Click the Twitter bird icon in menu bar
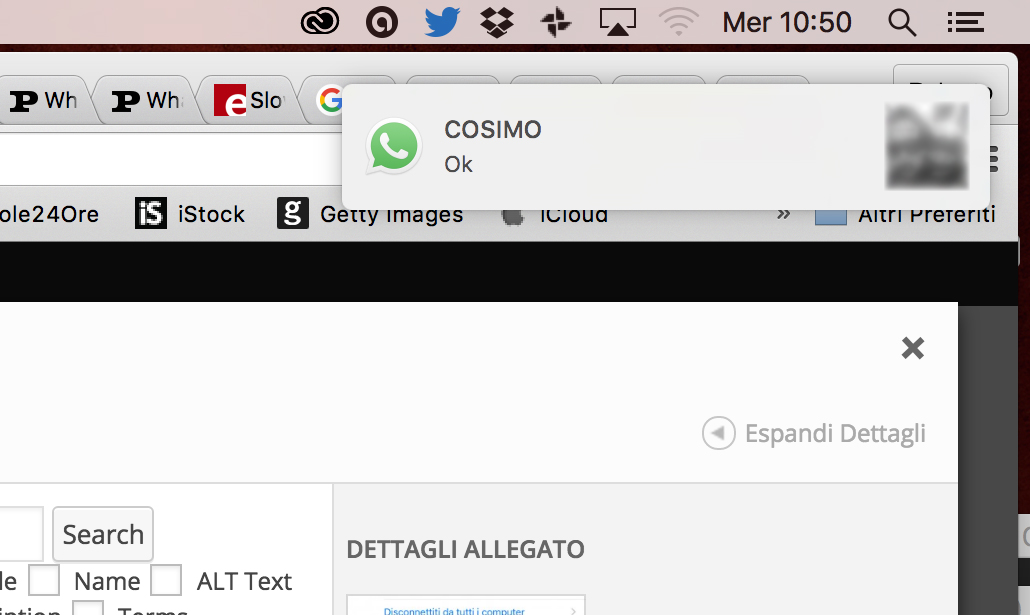 coord(441,22)
